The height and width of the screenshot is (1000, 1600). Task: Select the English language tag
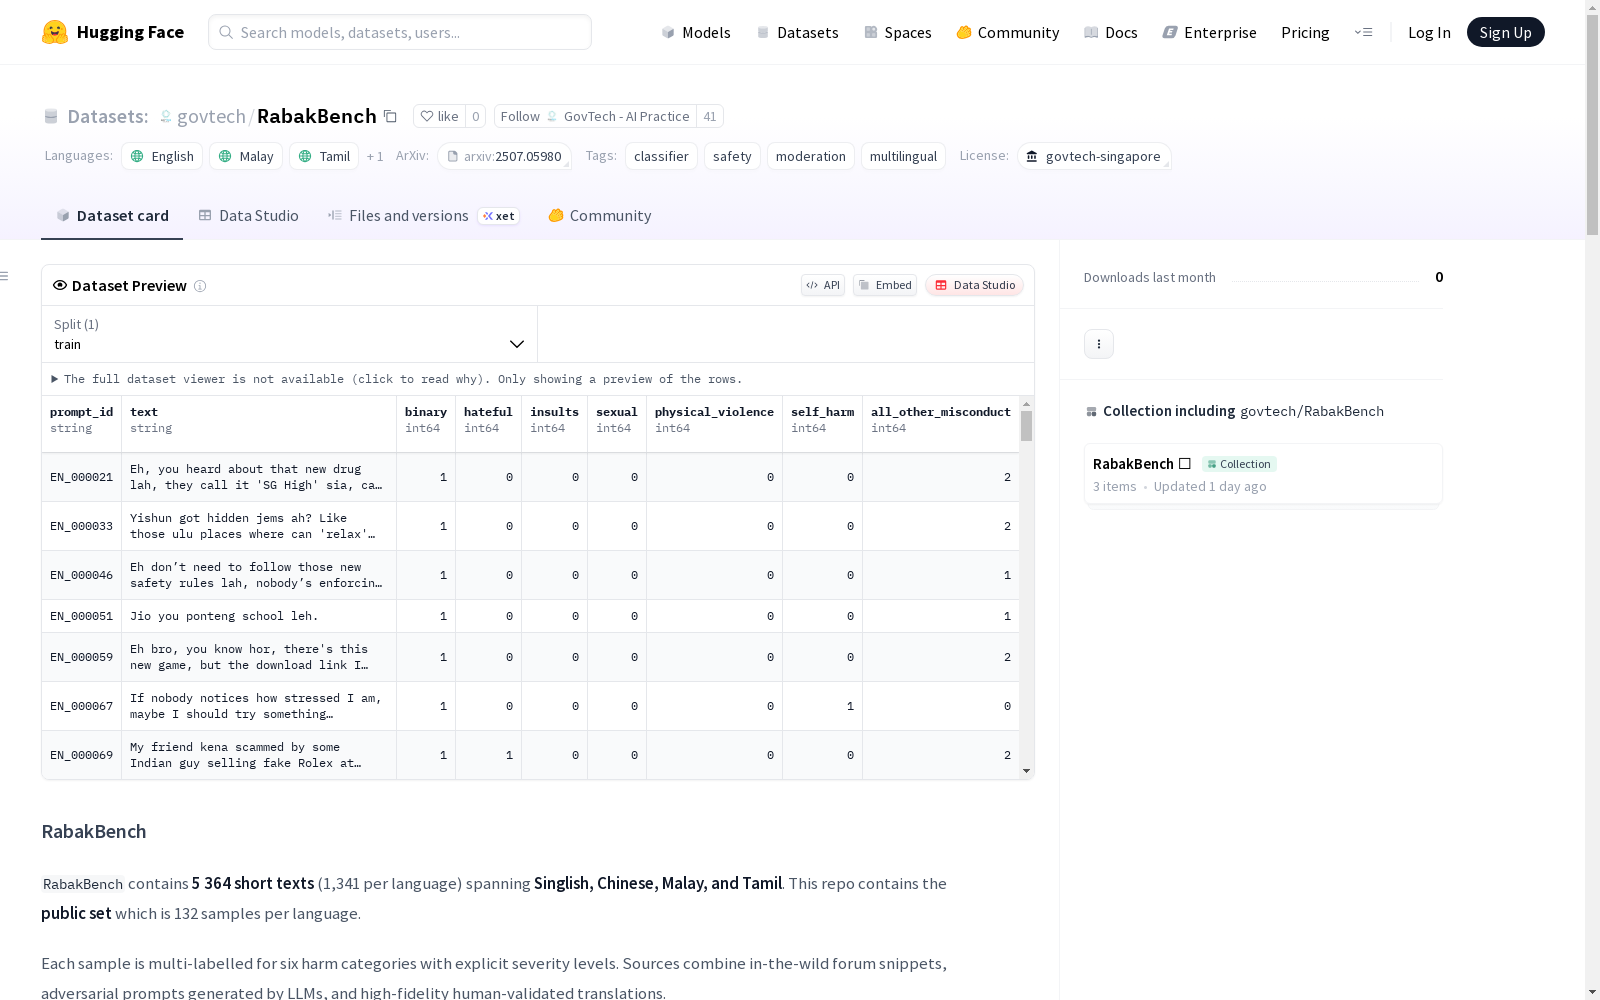[162, 156]
